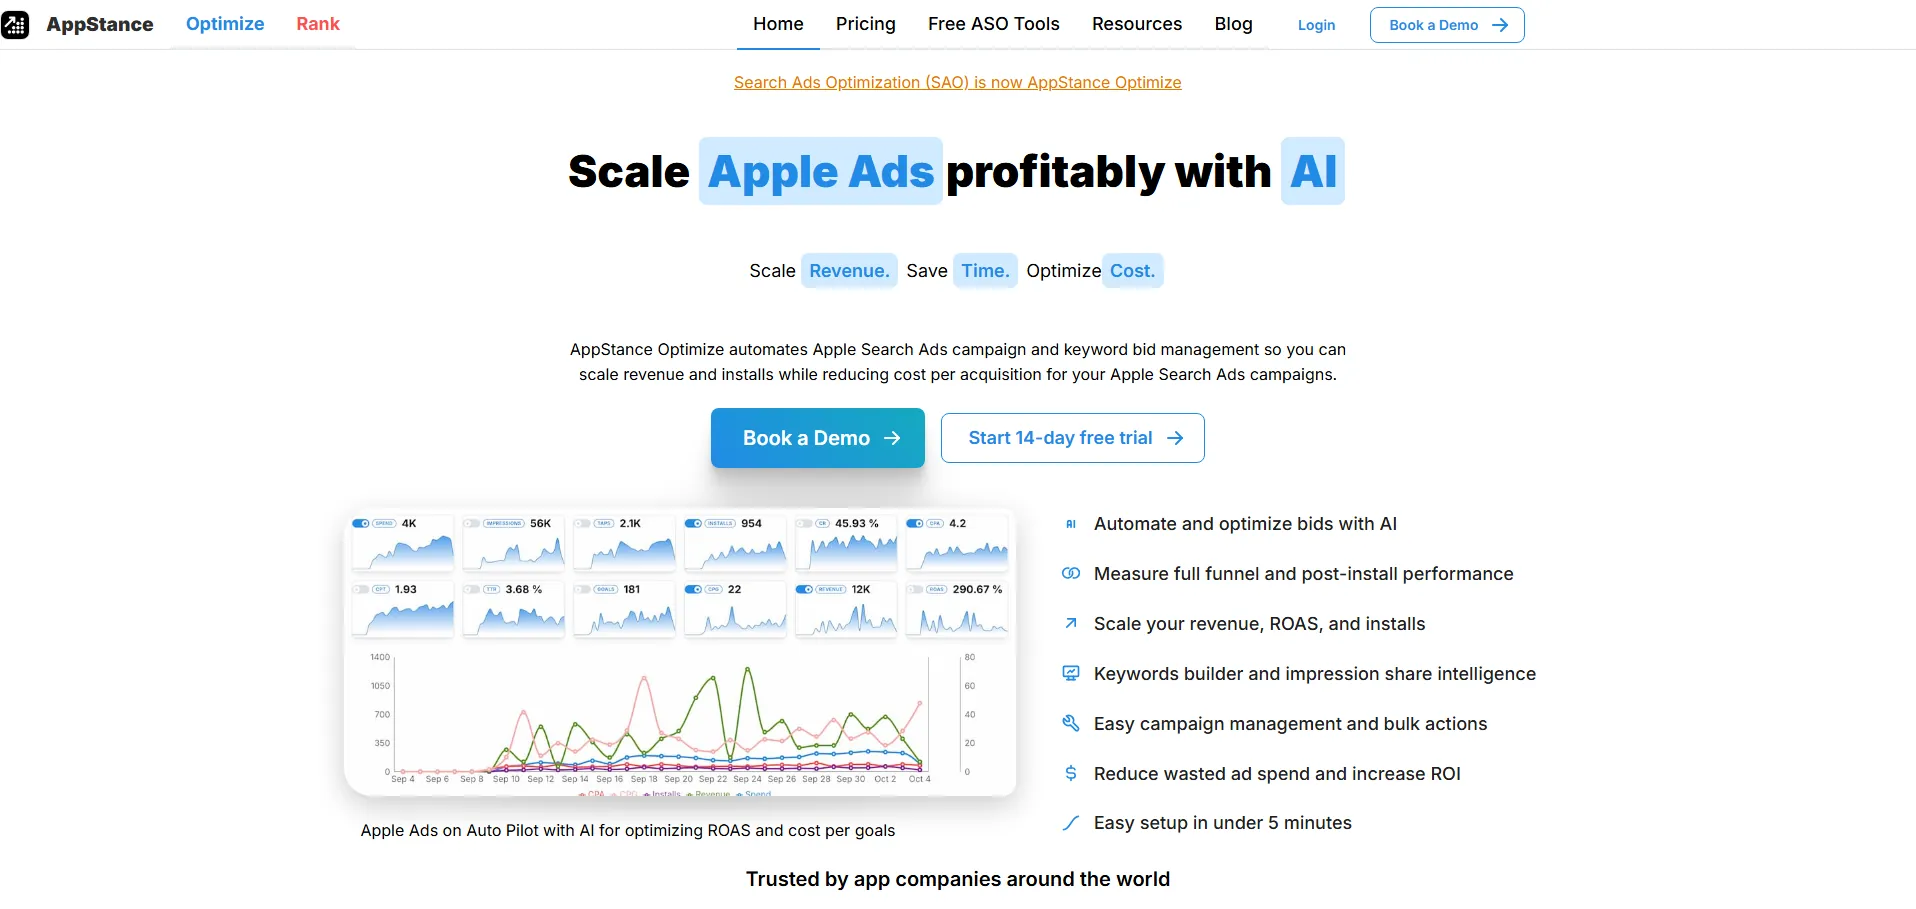Click the dollar icon beside Reduce wasted spend
Image resolution: width=1916 pixels, height=909 pixels.
1071,774
